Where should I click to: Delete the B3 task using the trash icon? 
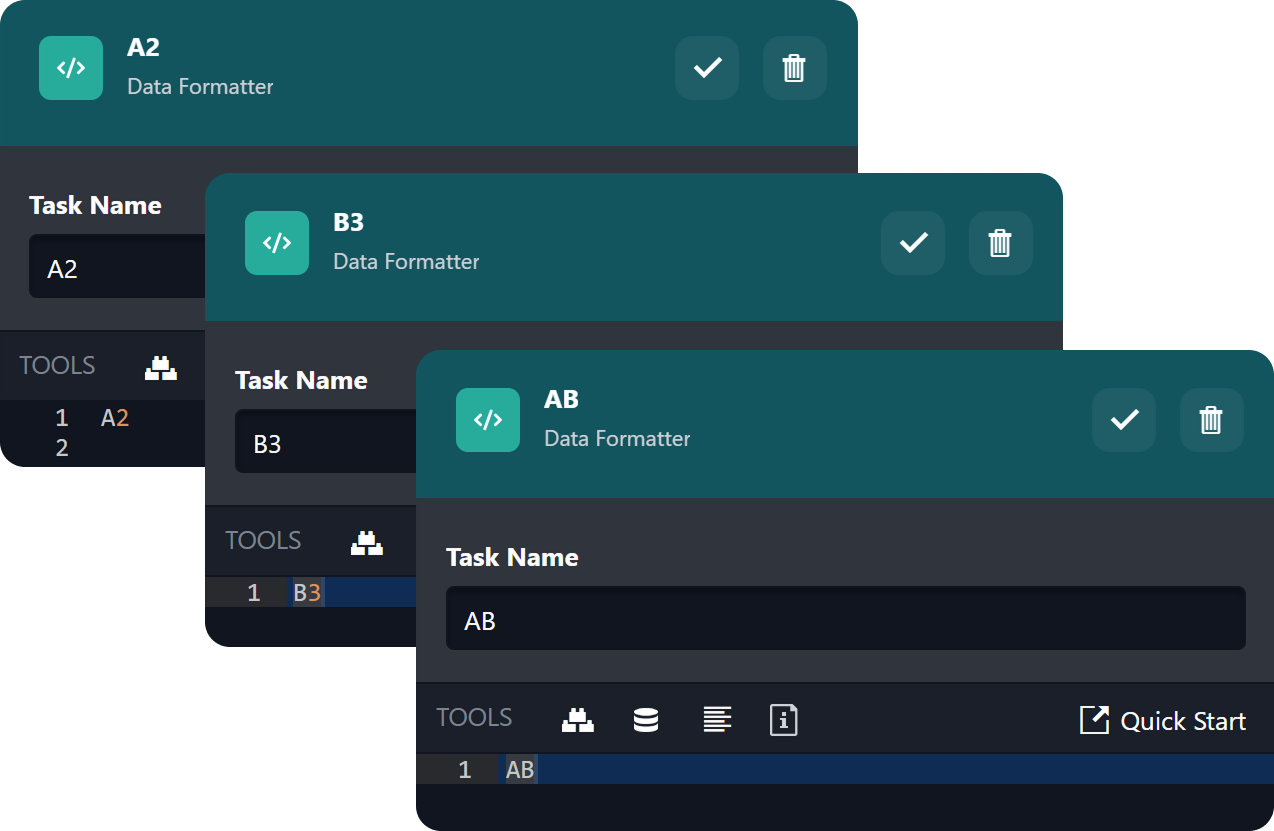(1000, 243)
